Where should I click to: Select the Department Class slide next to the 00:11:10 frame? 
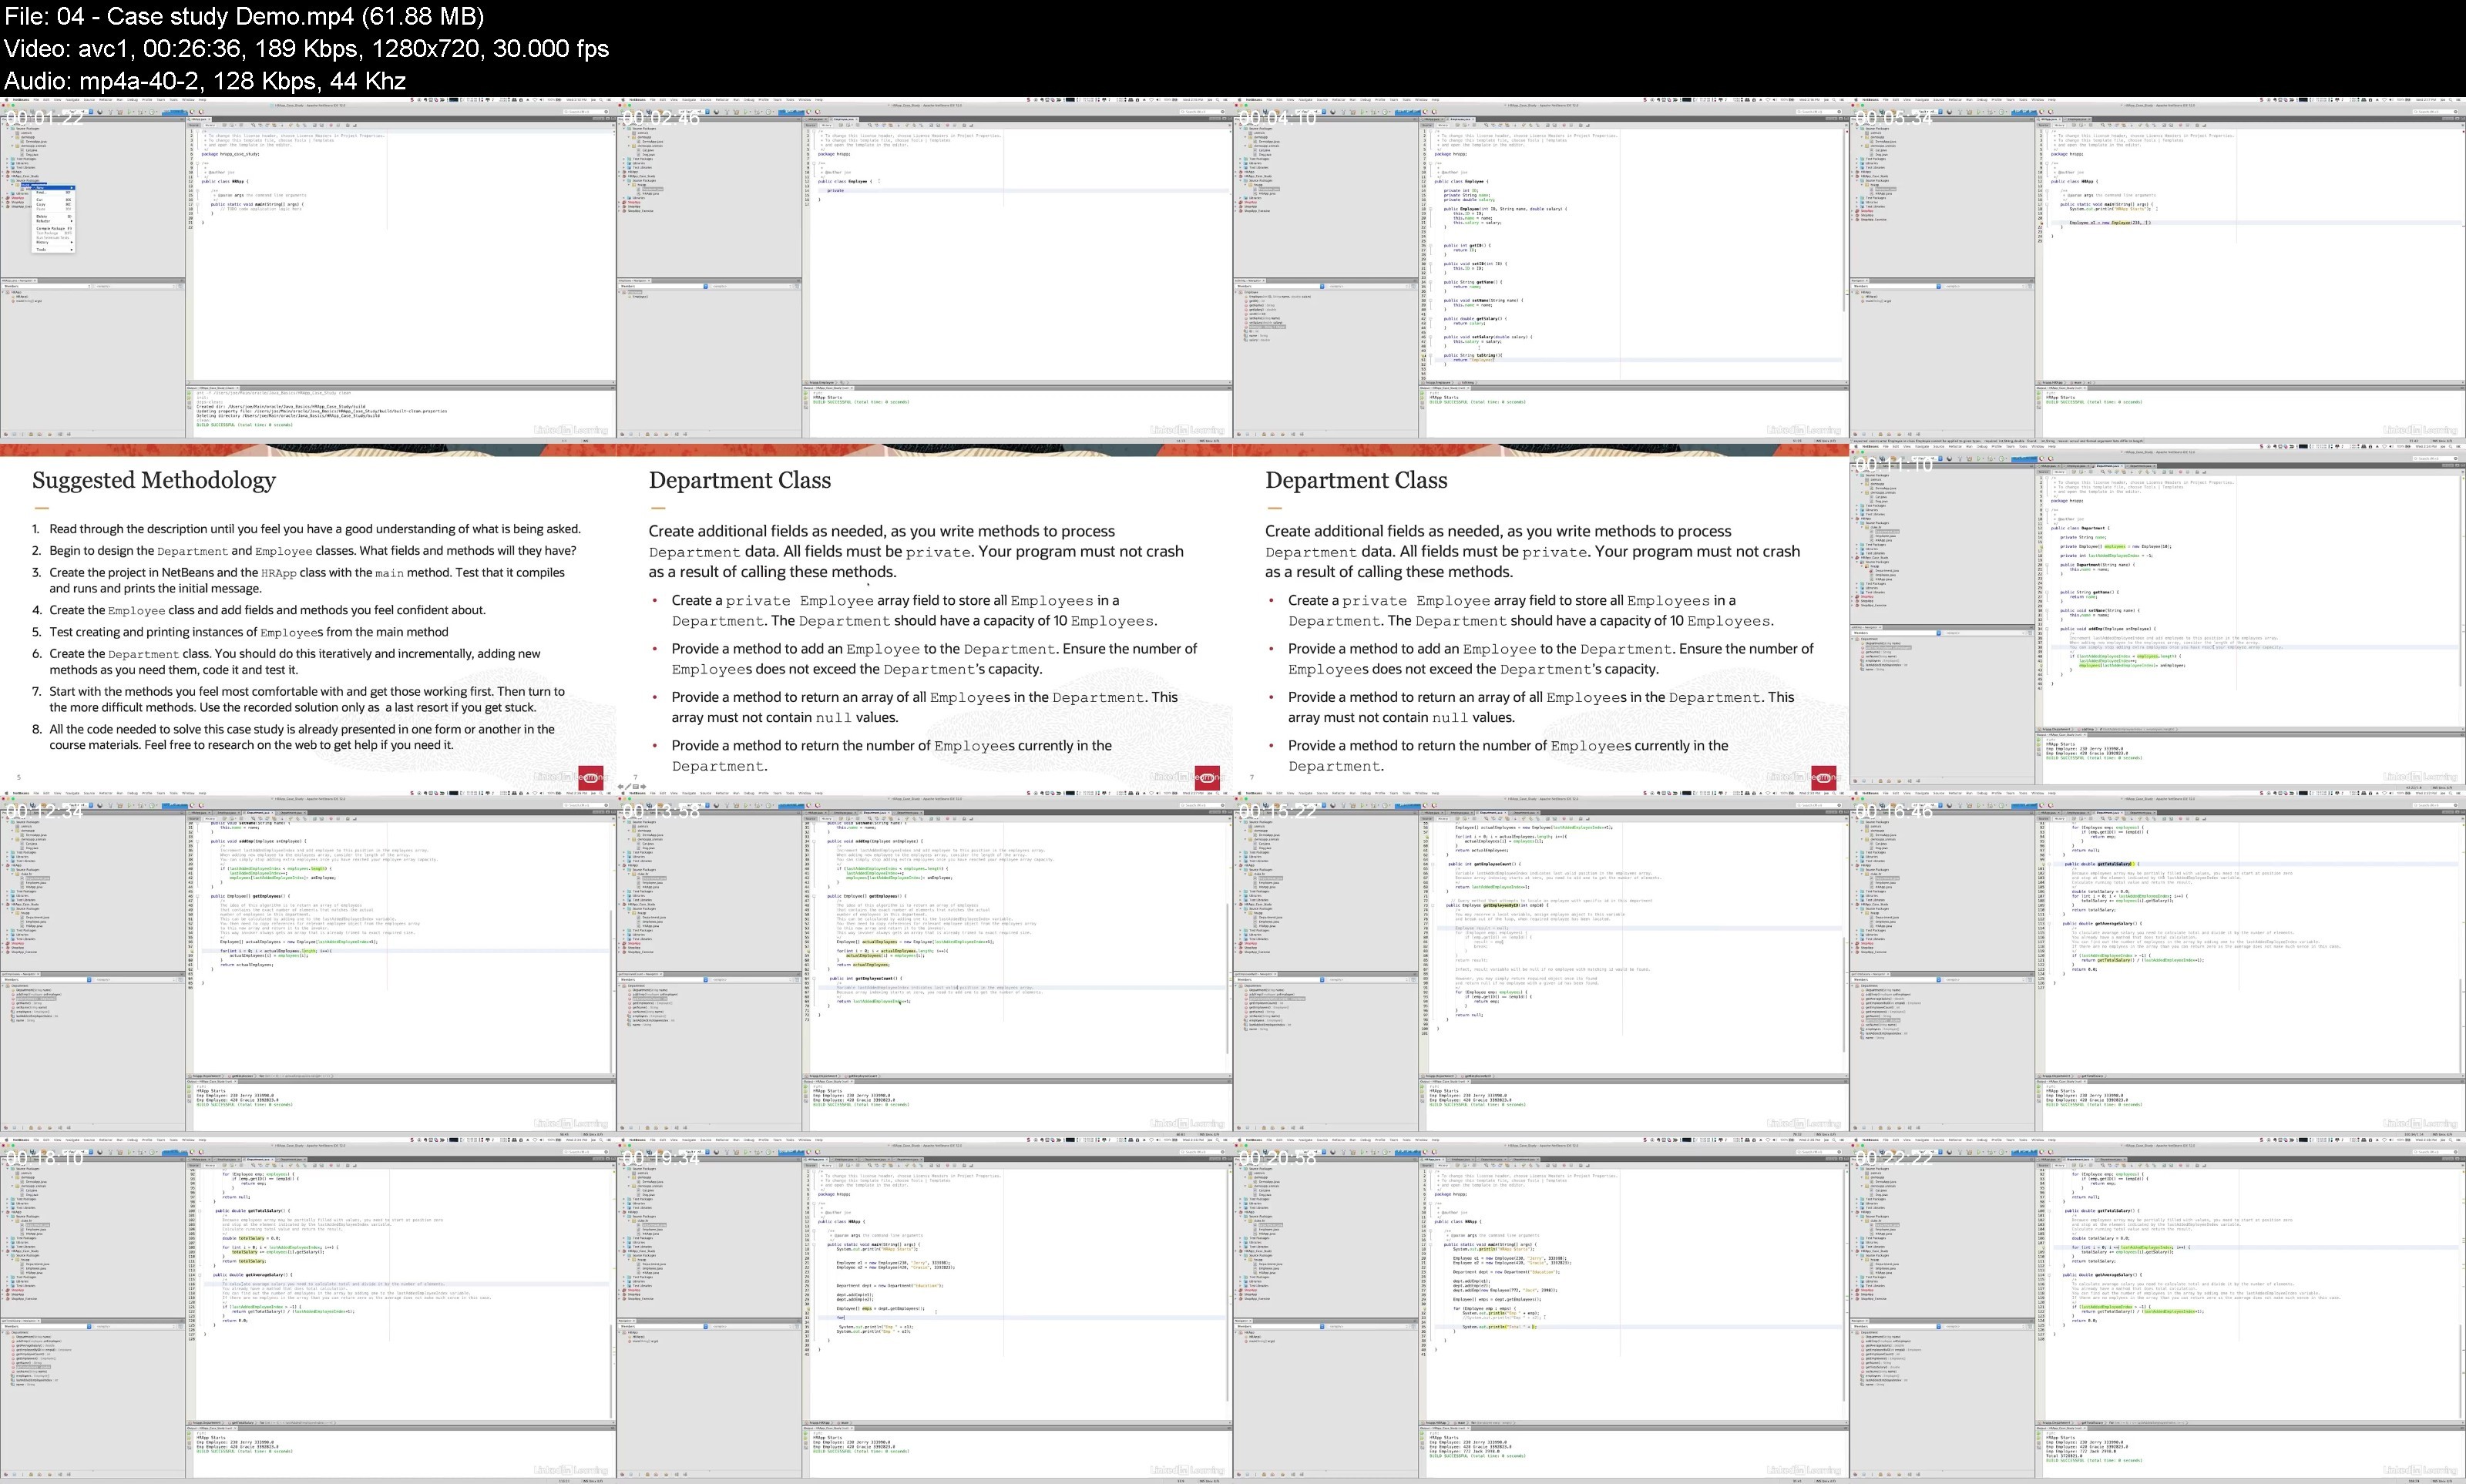(1541, 617)
